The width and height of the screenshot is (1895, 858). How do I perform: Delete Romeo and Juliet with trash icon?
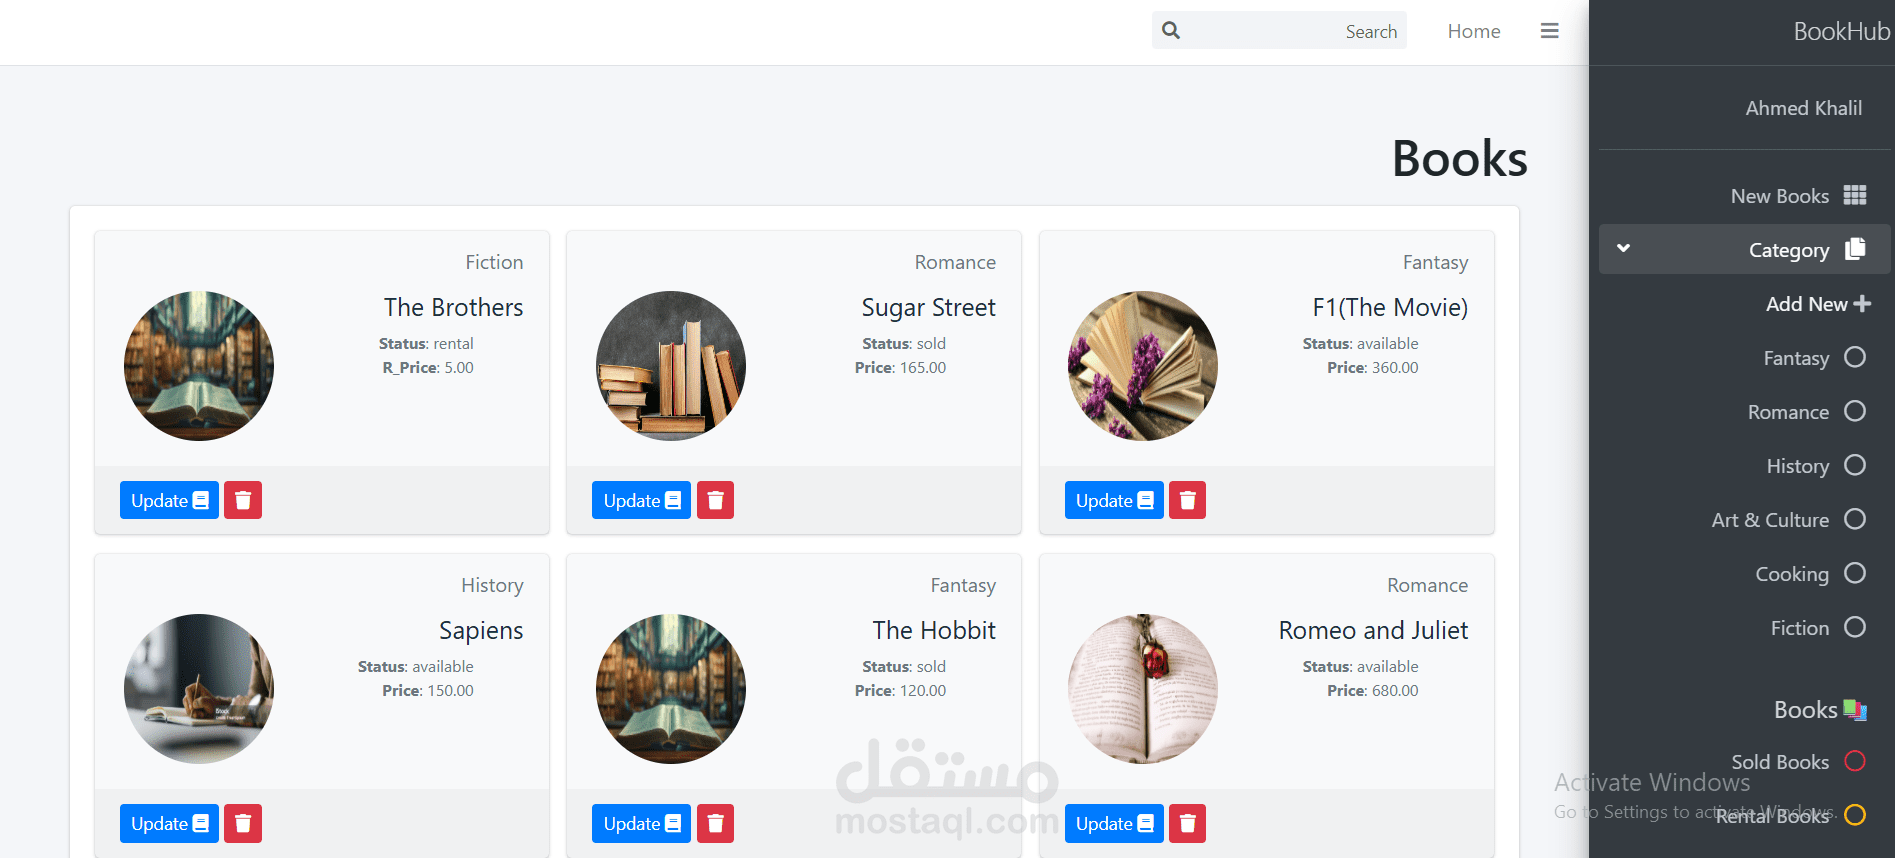pos(1187,823)
